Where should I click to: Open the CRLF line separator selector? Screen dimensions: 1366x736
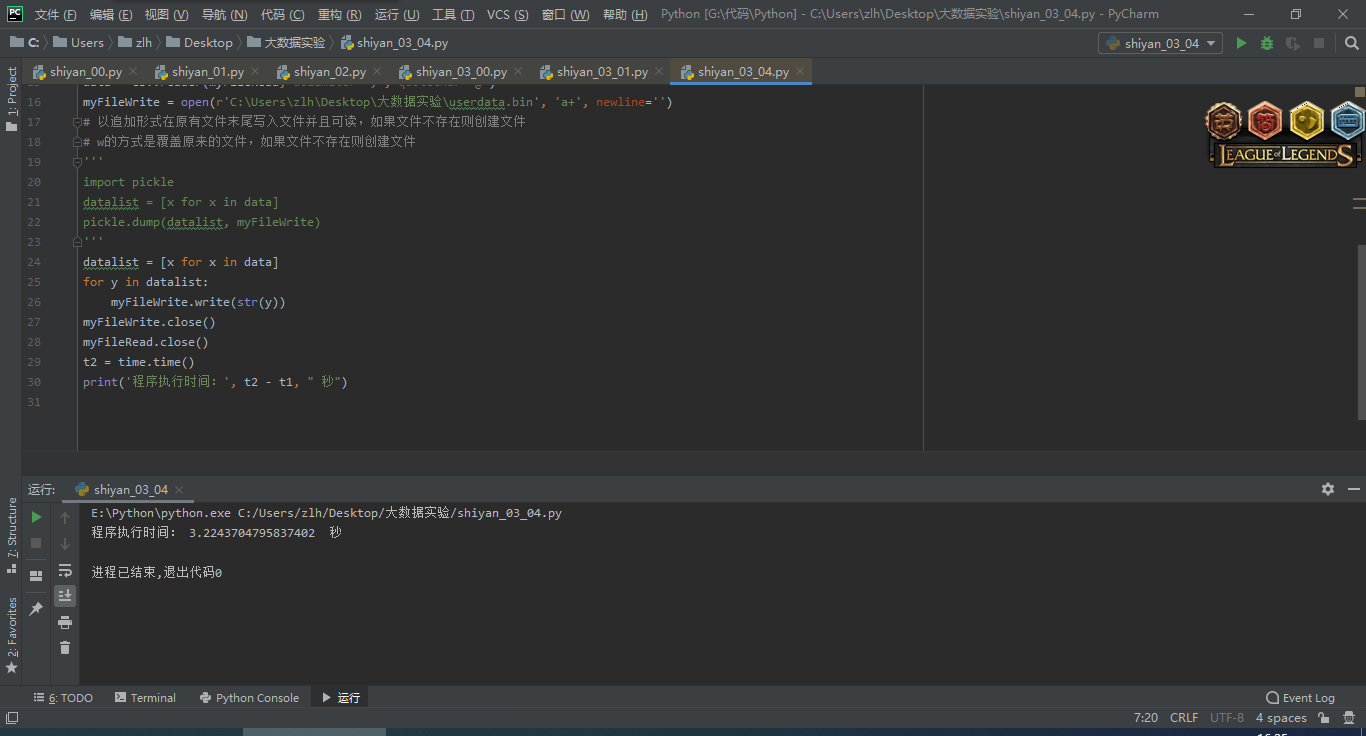(x=1183, y=718)
